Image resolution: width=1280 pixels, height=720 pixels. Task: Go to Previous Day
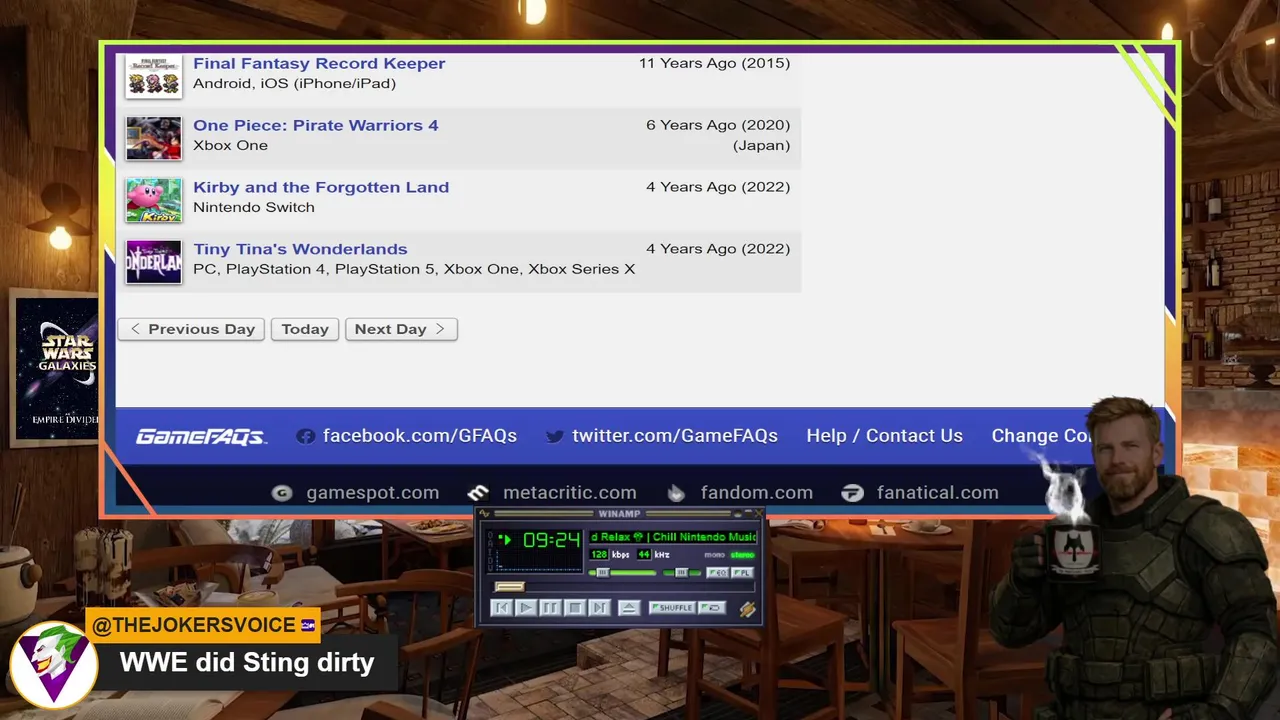(191, 329)
